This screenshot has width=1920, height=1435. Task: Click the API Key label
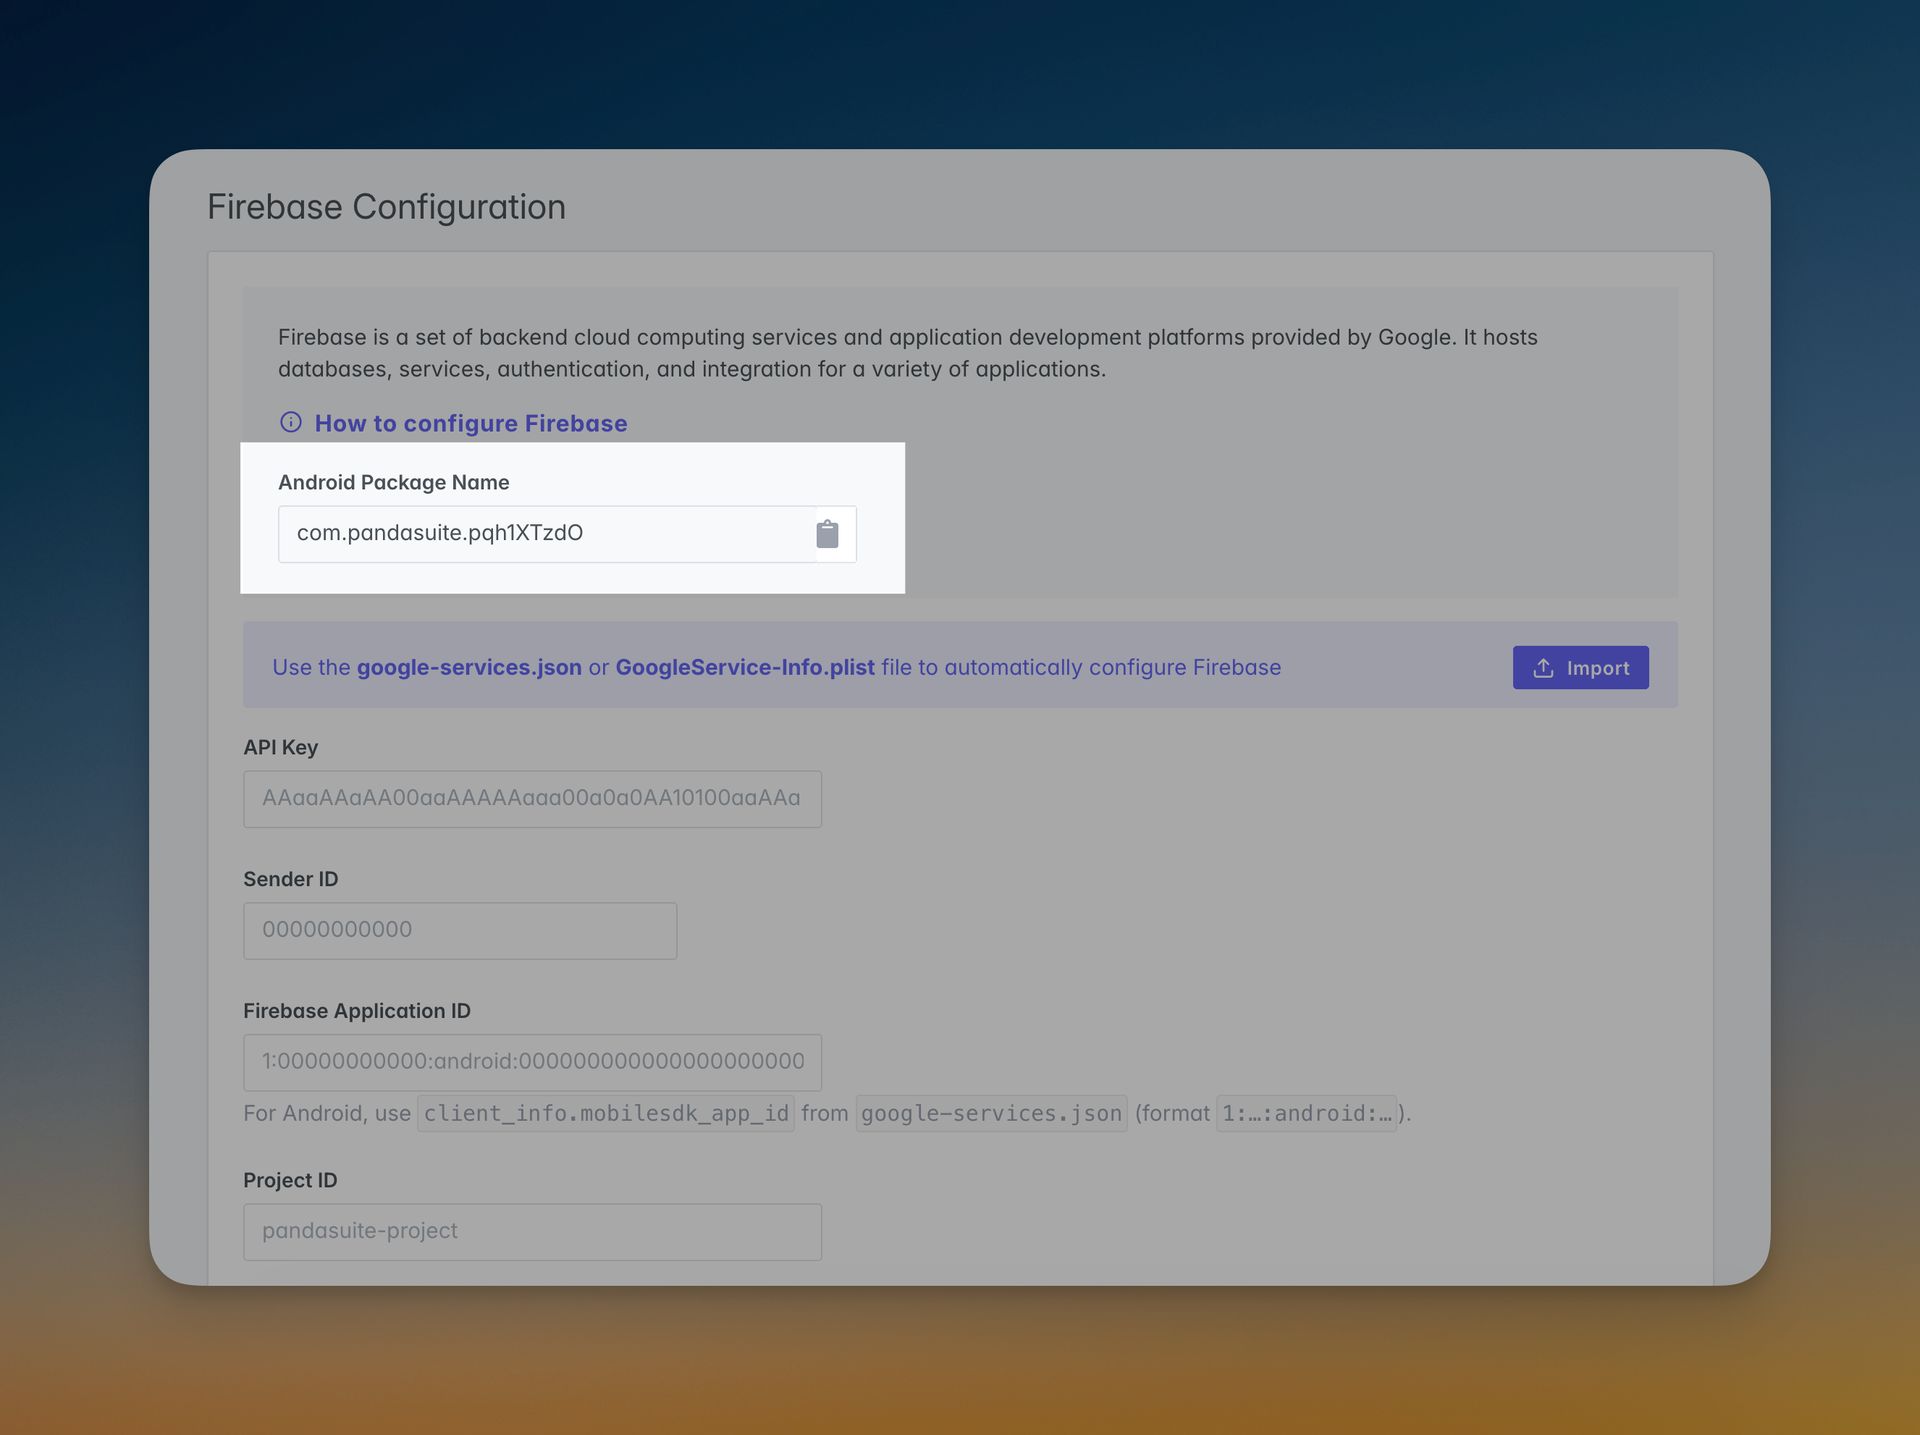click(281, 747)
